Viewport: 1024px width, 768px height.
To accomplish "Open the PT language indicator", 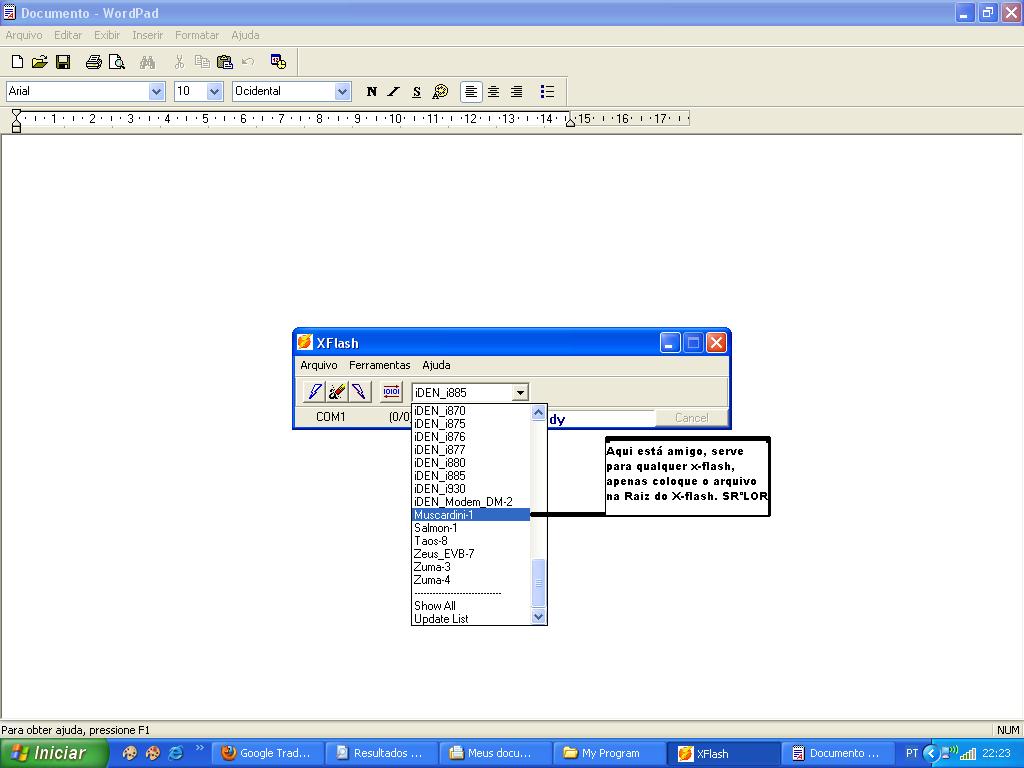I will click(x=912, y=753).
